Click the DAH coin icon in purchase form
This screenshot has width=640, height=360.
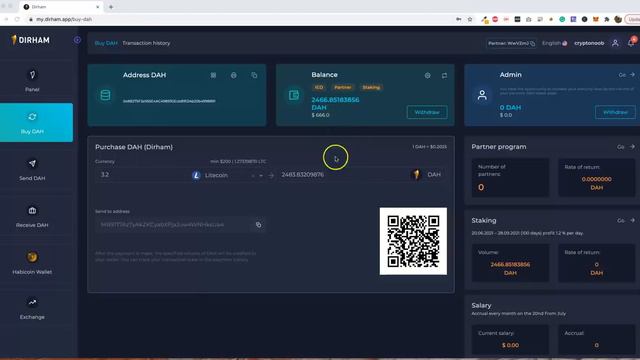416,174
